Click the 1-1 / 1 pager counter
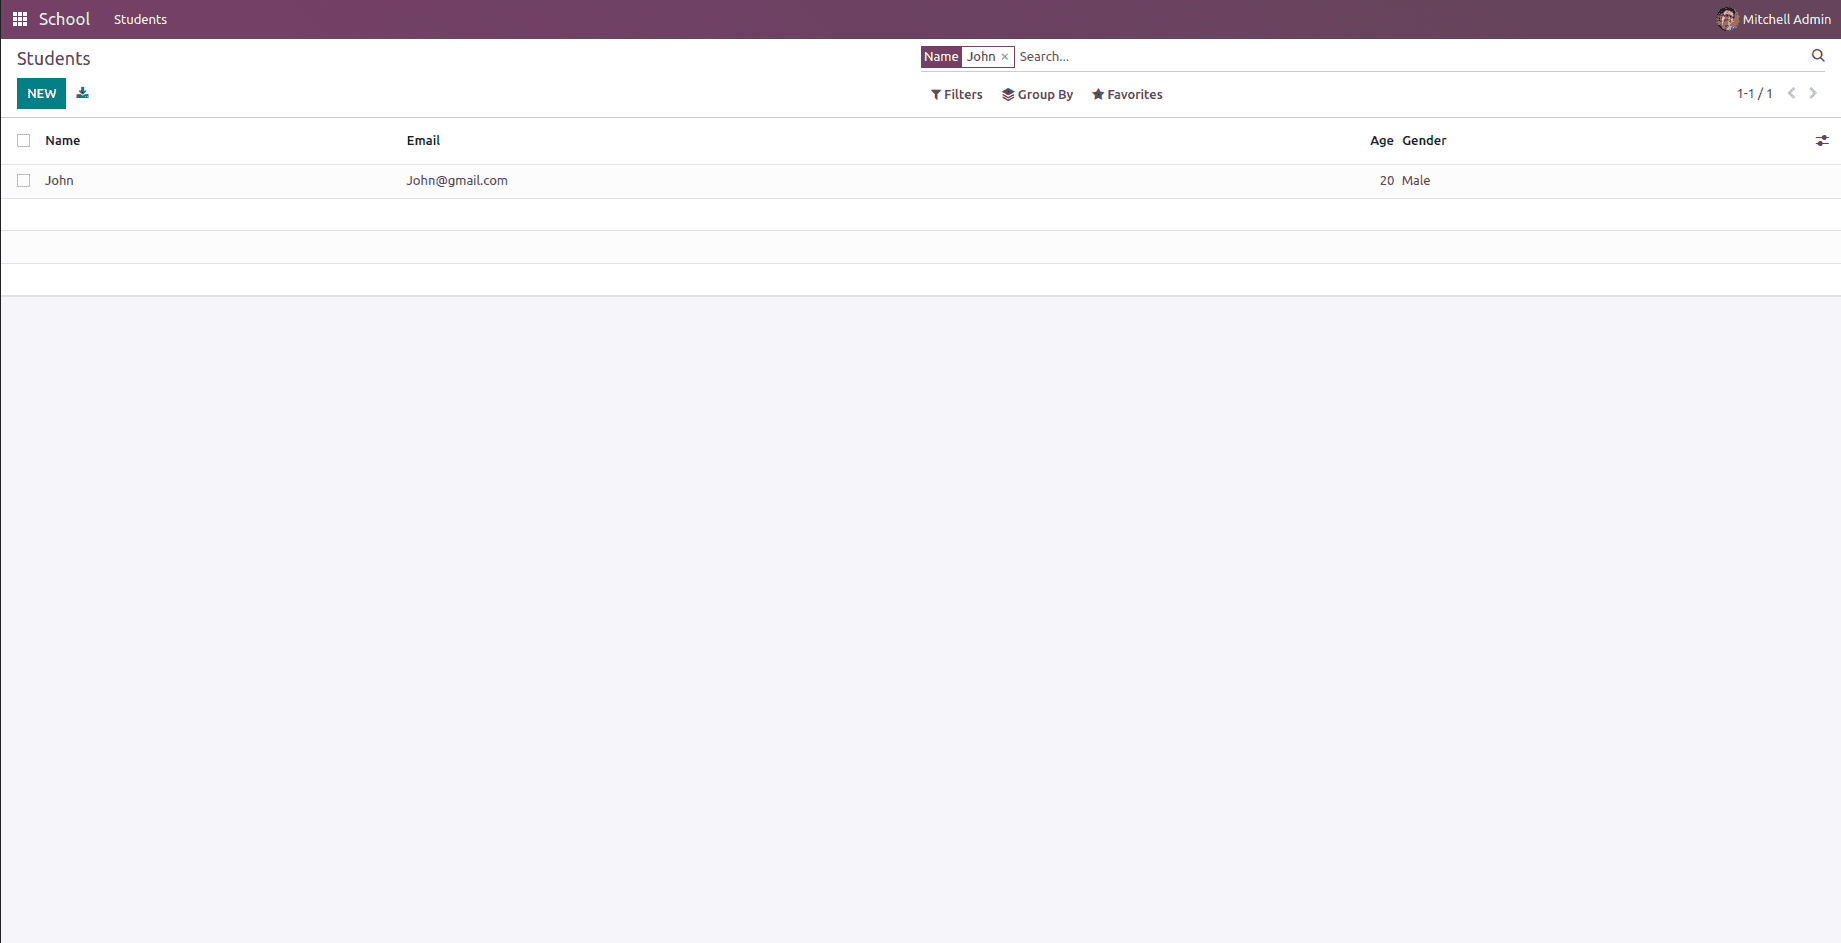This screenshot has width=1841, height=943. [1754, 93]
